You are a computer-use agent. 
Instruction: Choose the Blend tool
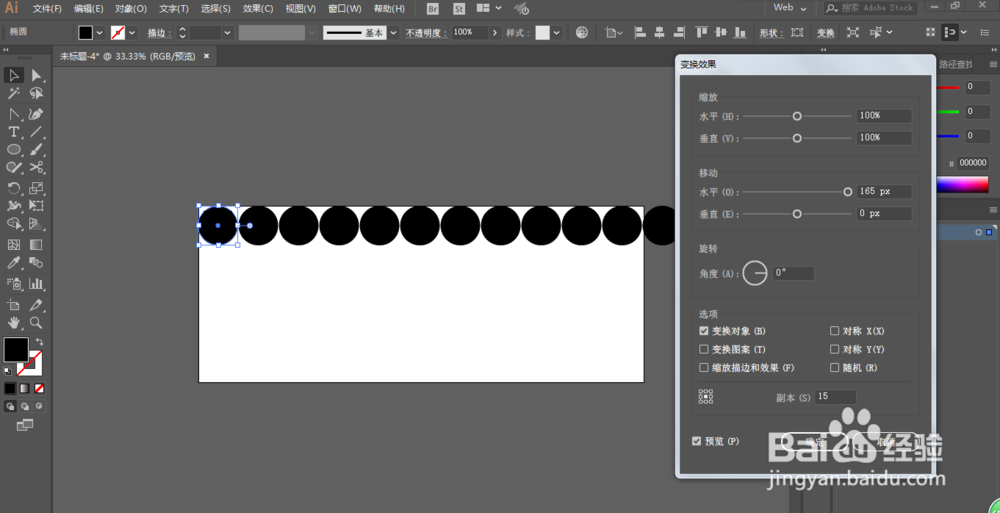36,263
